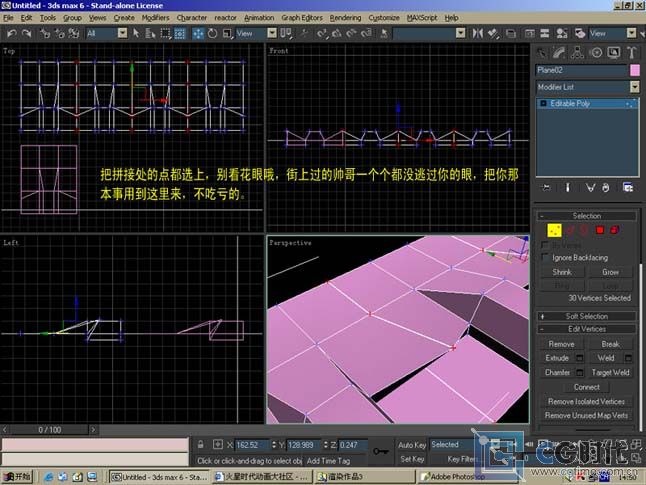646x485 pixels.
Task: Expand the Modifier List dropdown
Action: [x=634, y=87]
